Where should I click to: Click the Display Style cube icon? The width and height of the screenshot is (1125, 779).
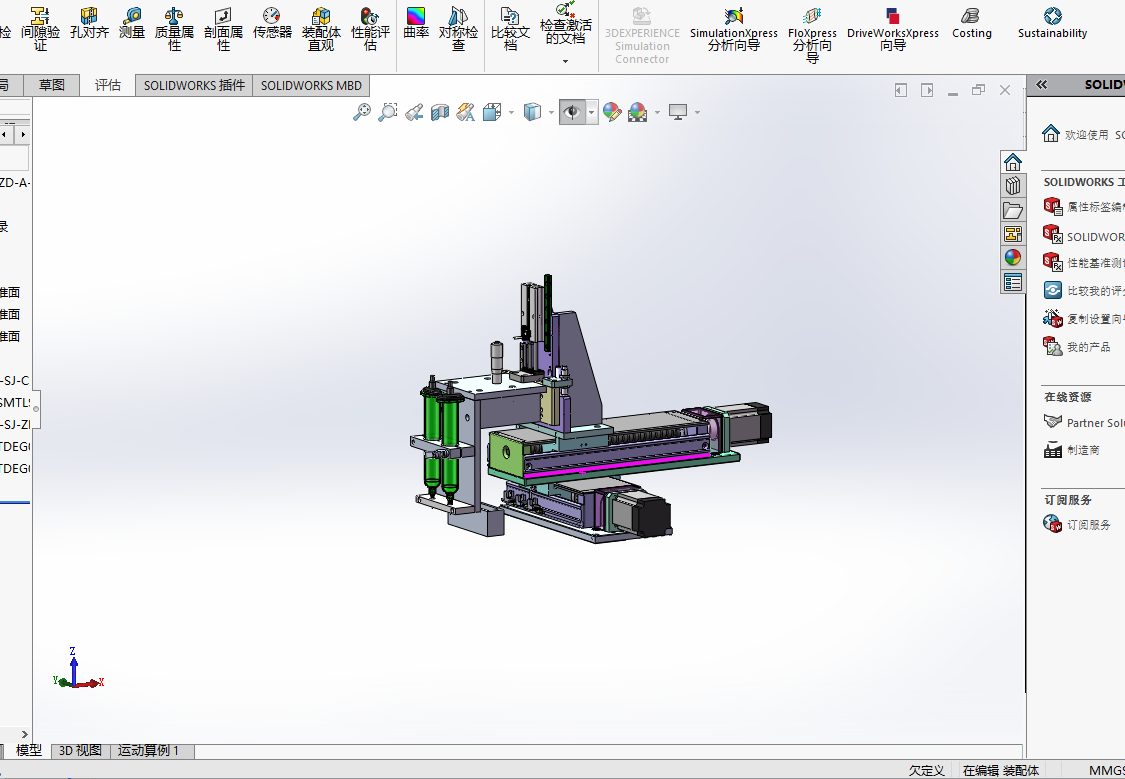[x=532, y=112]
